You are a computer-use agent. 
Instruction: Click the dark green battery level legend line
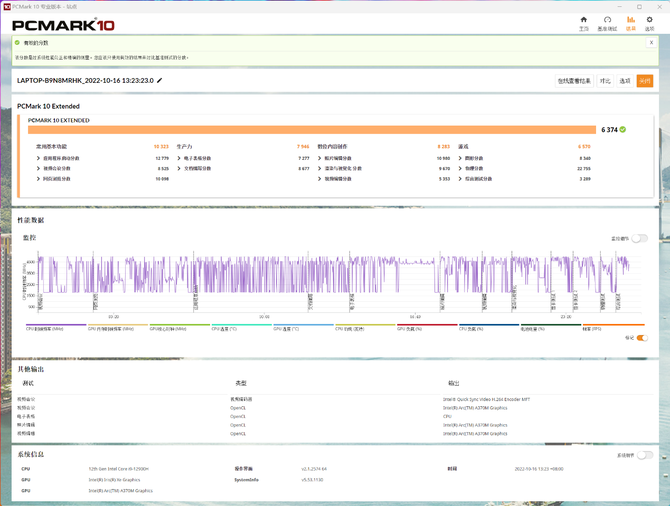[x=551, y=325]
